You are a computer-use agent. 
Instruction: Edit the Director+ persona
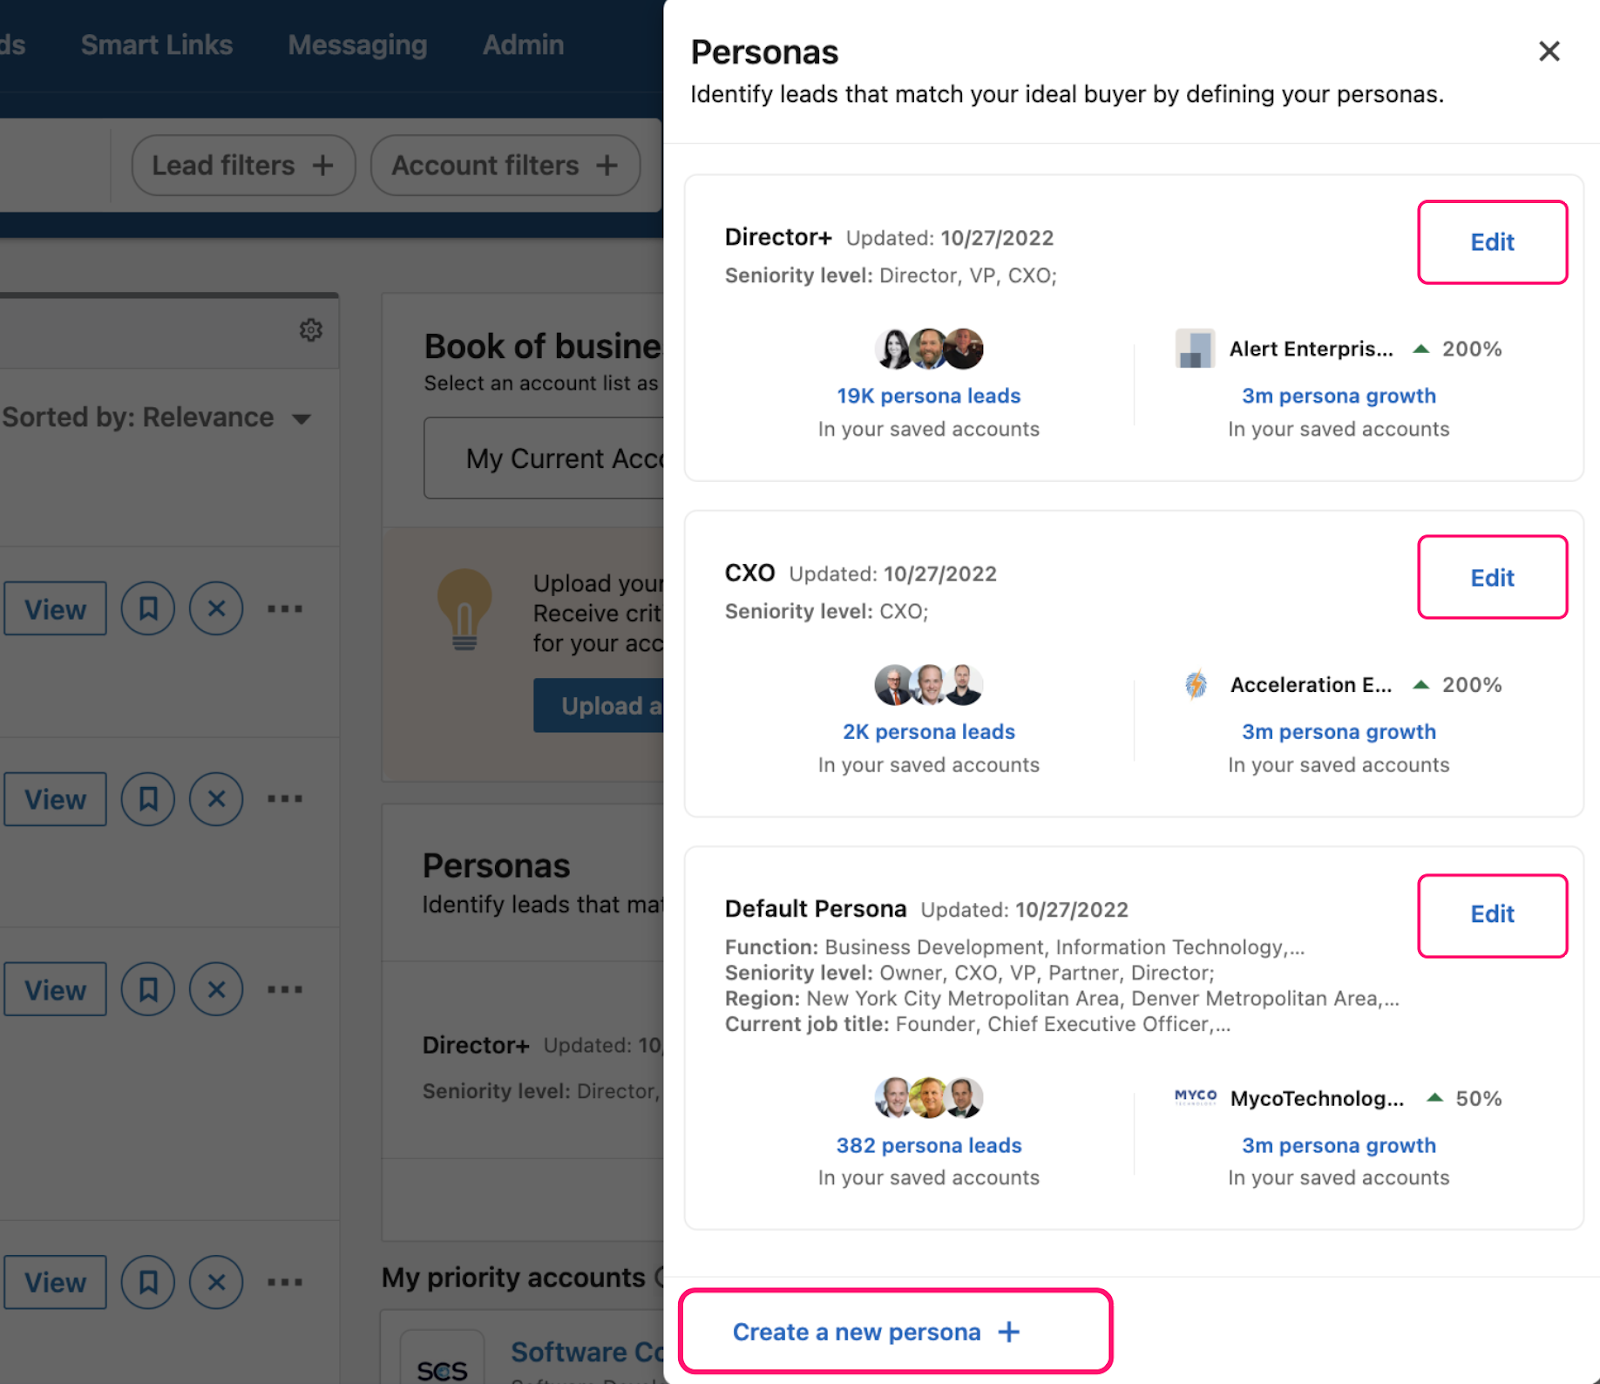point(1492,242)
